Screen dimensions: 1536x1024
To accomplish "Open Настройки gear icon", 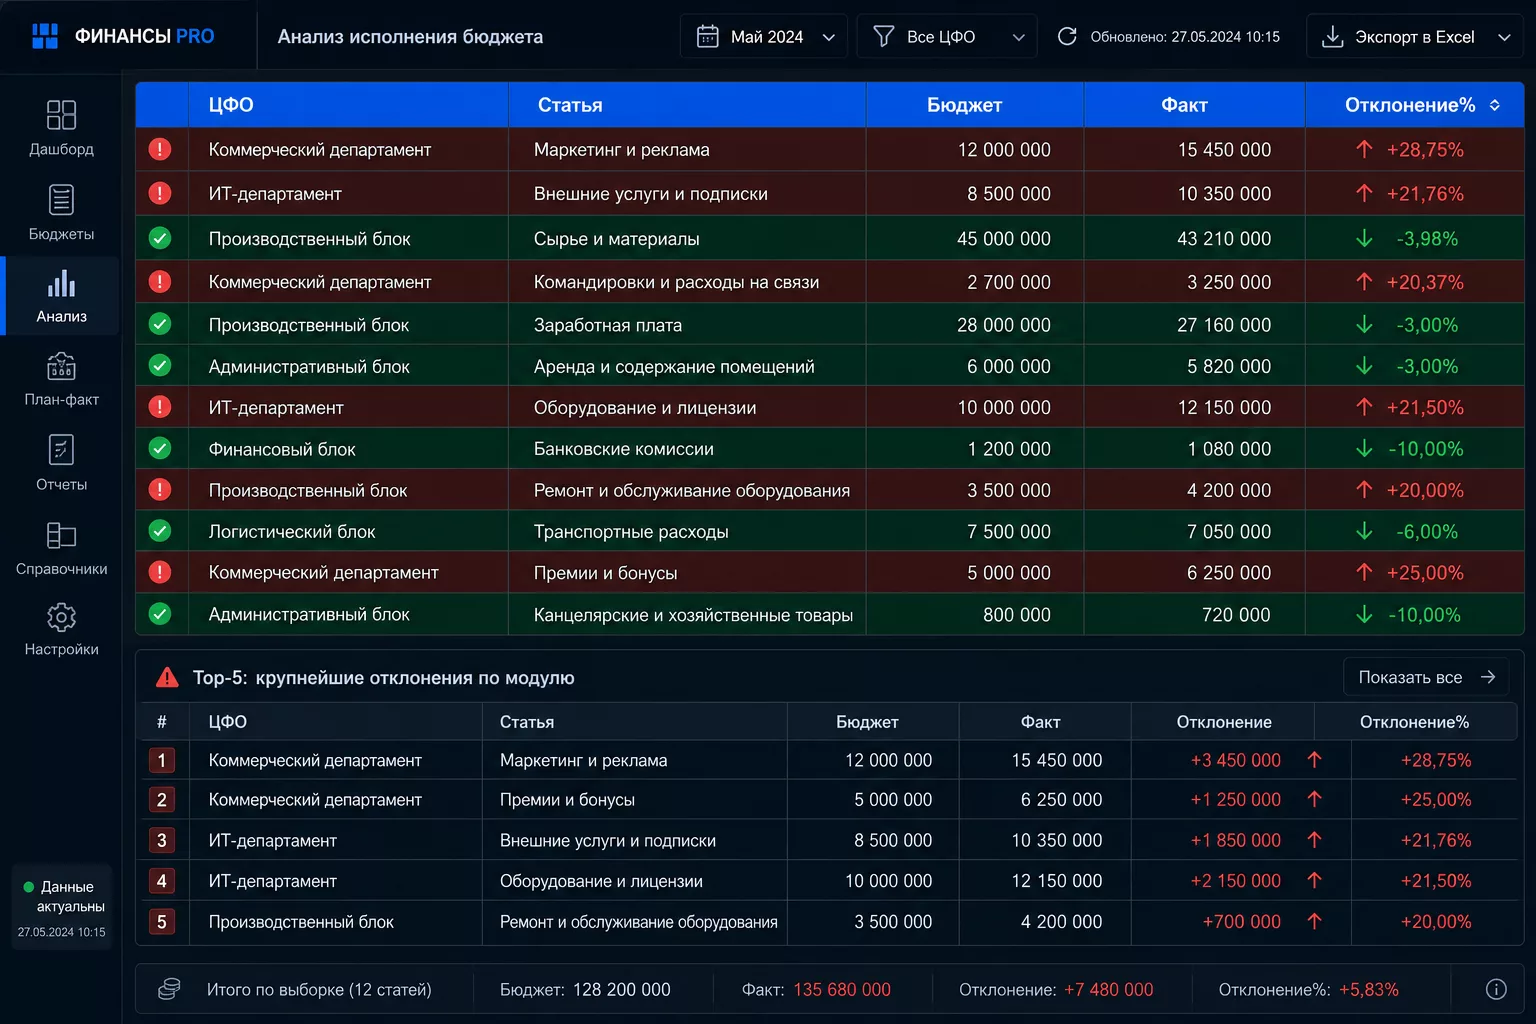I will click(61, 617).
